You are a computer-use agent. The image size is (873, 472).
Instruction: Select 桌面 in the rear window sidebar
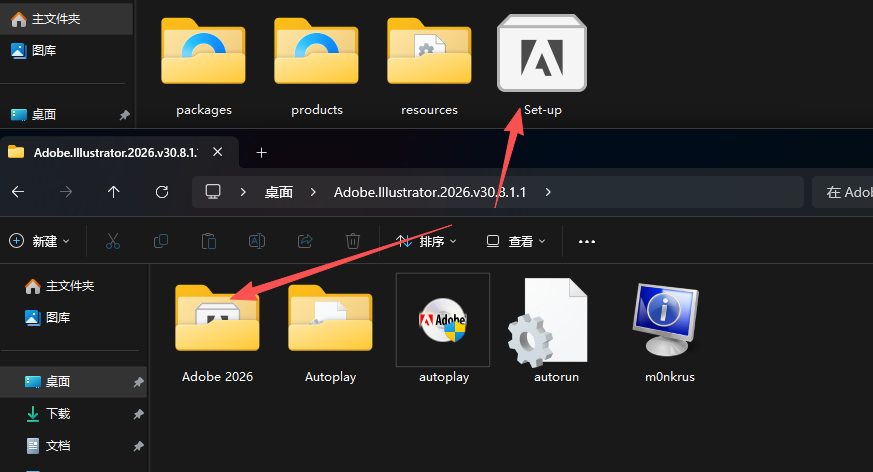(66, 114)
